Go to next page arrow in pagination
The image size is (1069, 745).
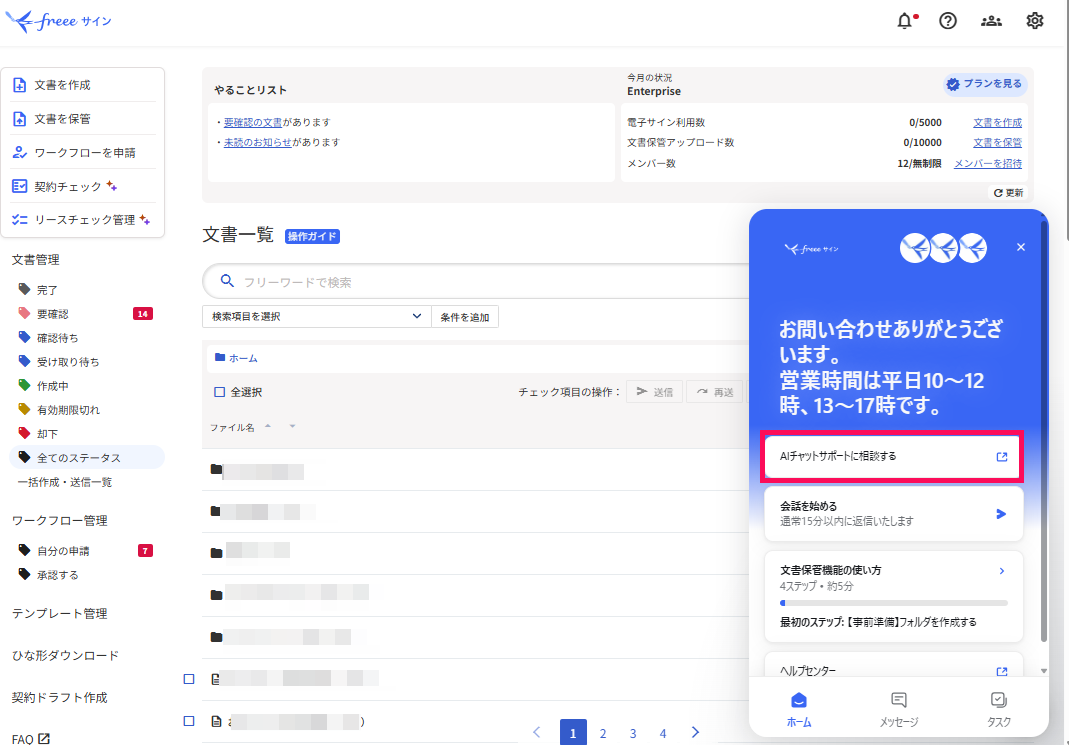pos(695,732)
